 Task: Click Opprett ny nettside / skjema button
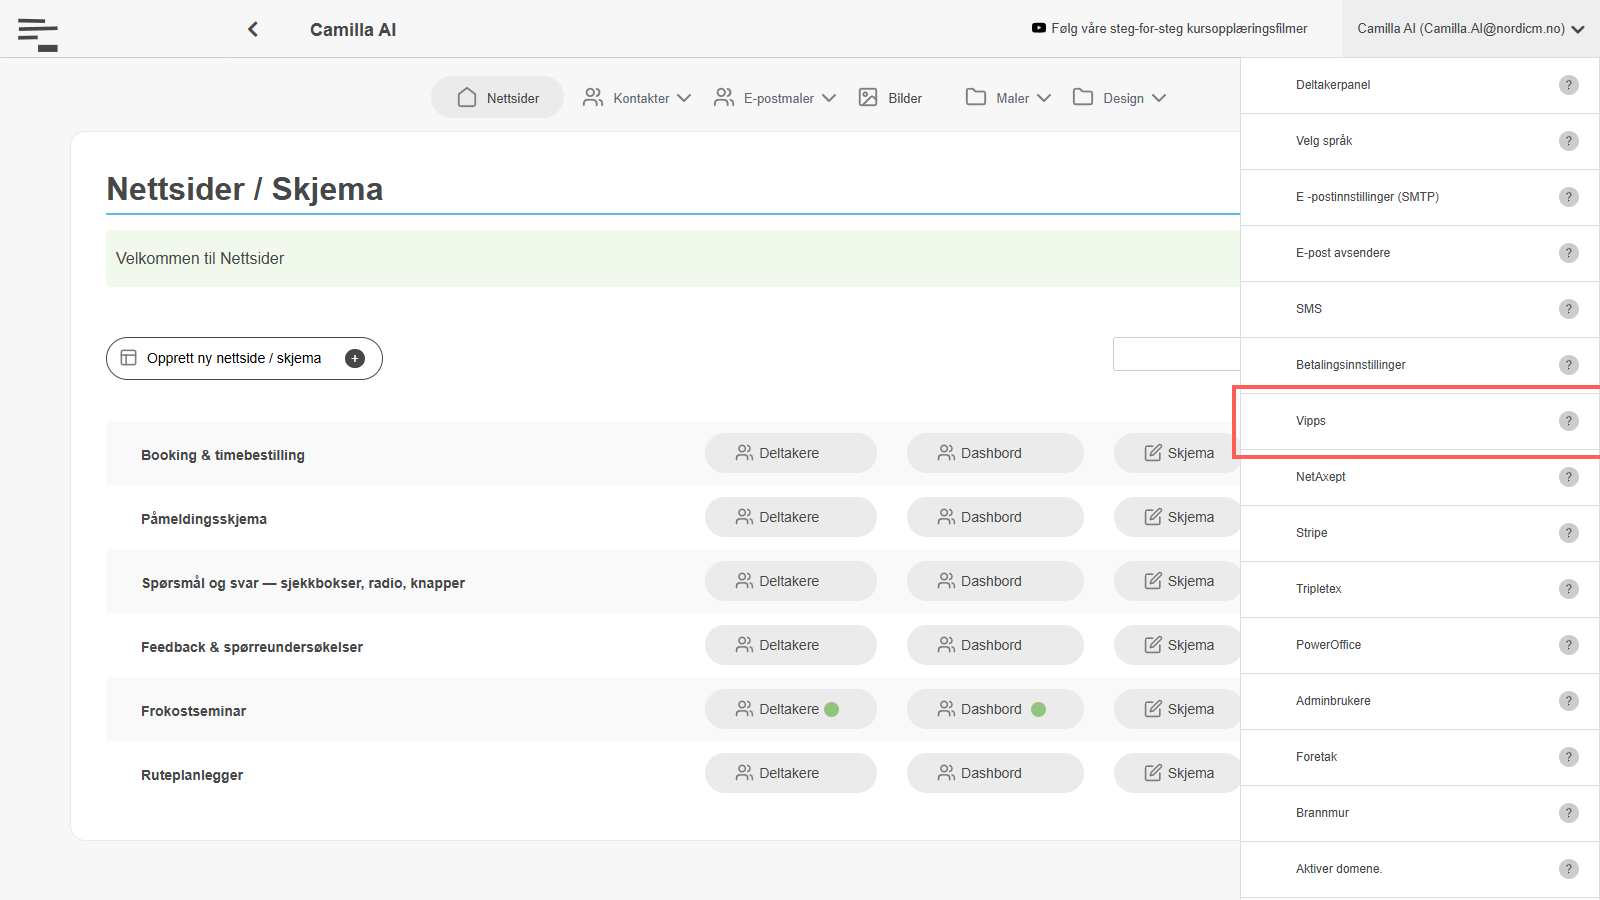[x=244, y=358]
